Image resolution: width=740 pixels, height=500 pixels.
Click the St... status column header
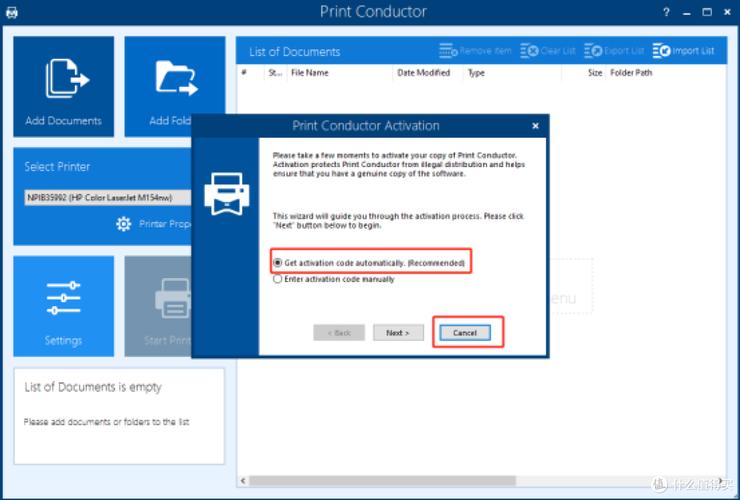click(275, 73)
